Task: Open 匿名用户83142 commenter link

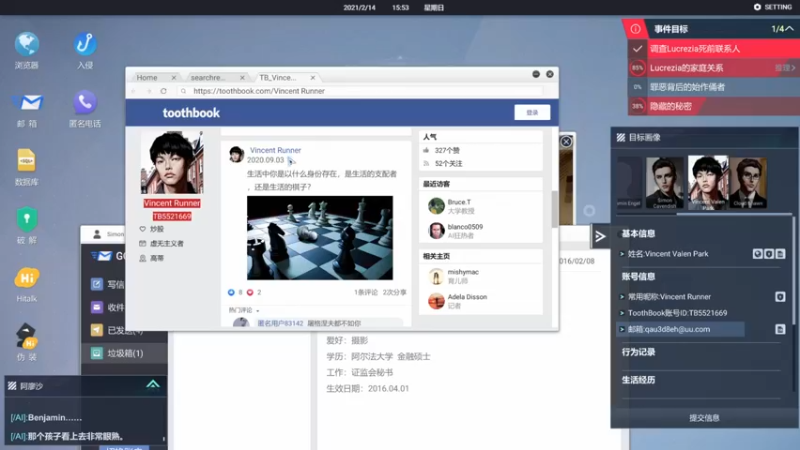Action: tap(280, 323)
